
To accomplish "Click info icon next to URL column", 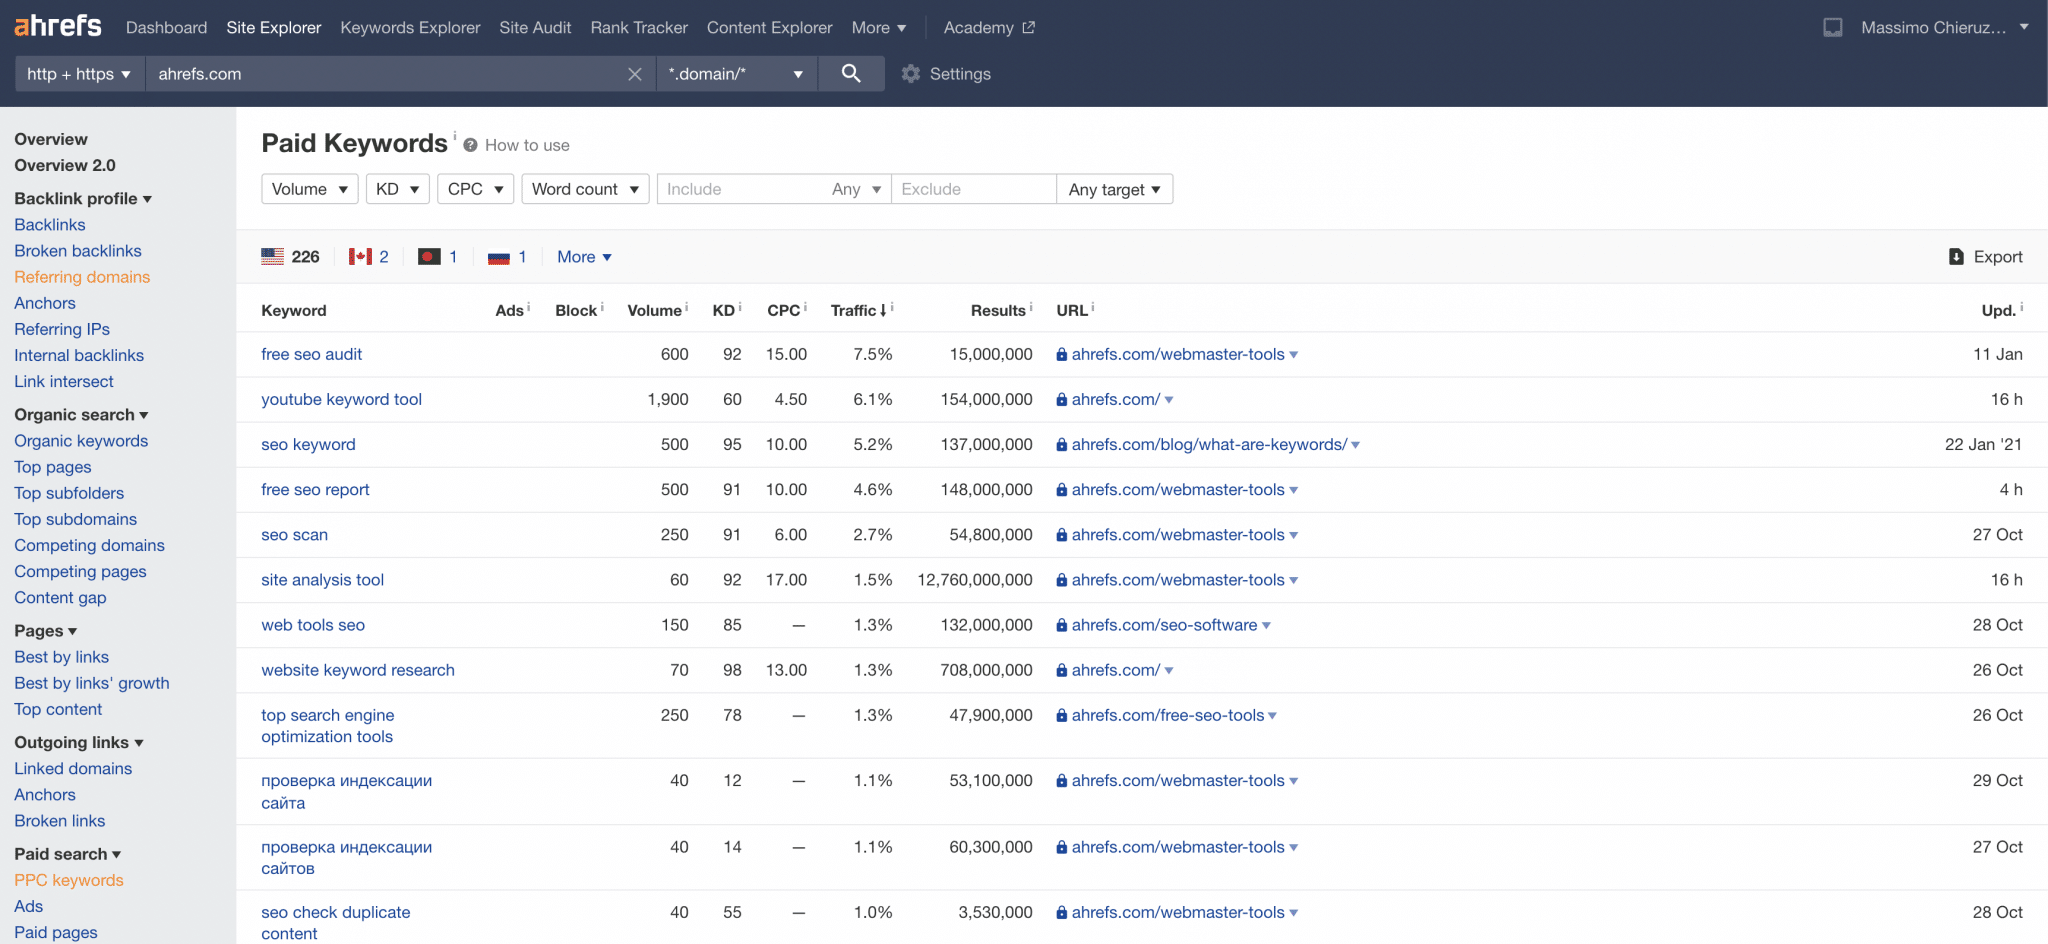I will (1093, 307).
